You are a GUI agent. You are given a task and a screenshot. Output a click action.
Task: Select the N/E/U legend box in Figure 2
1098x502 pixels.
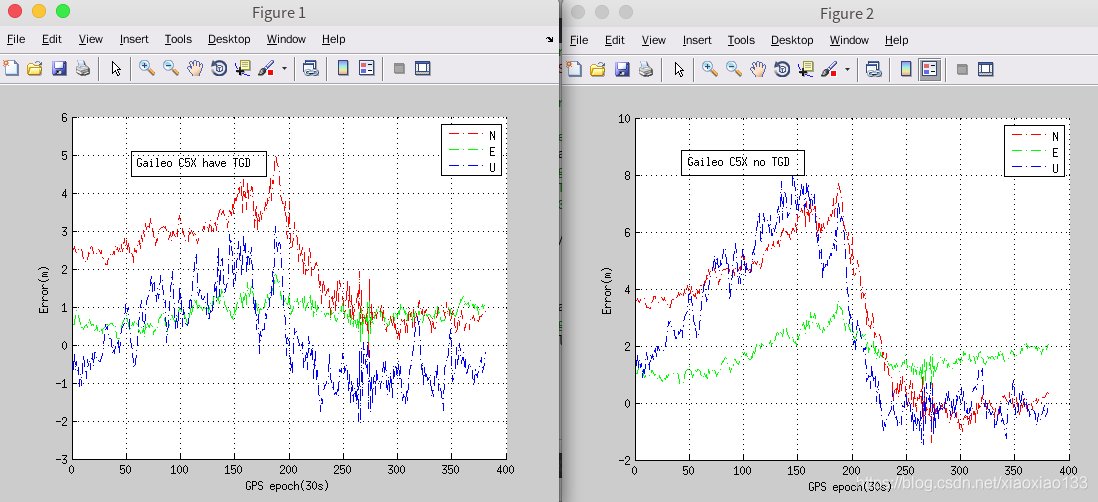[x=1034, y=151]
